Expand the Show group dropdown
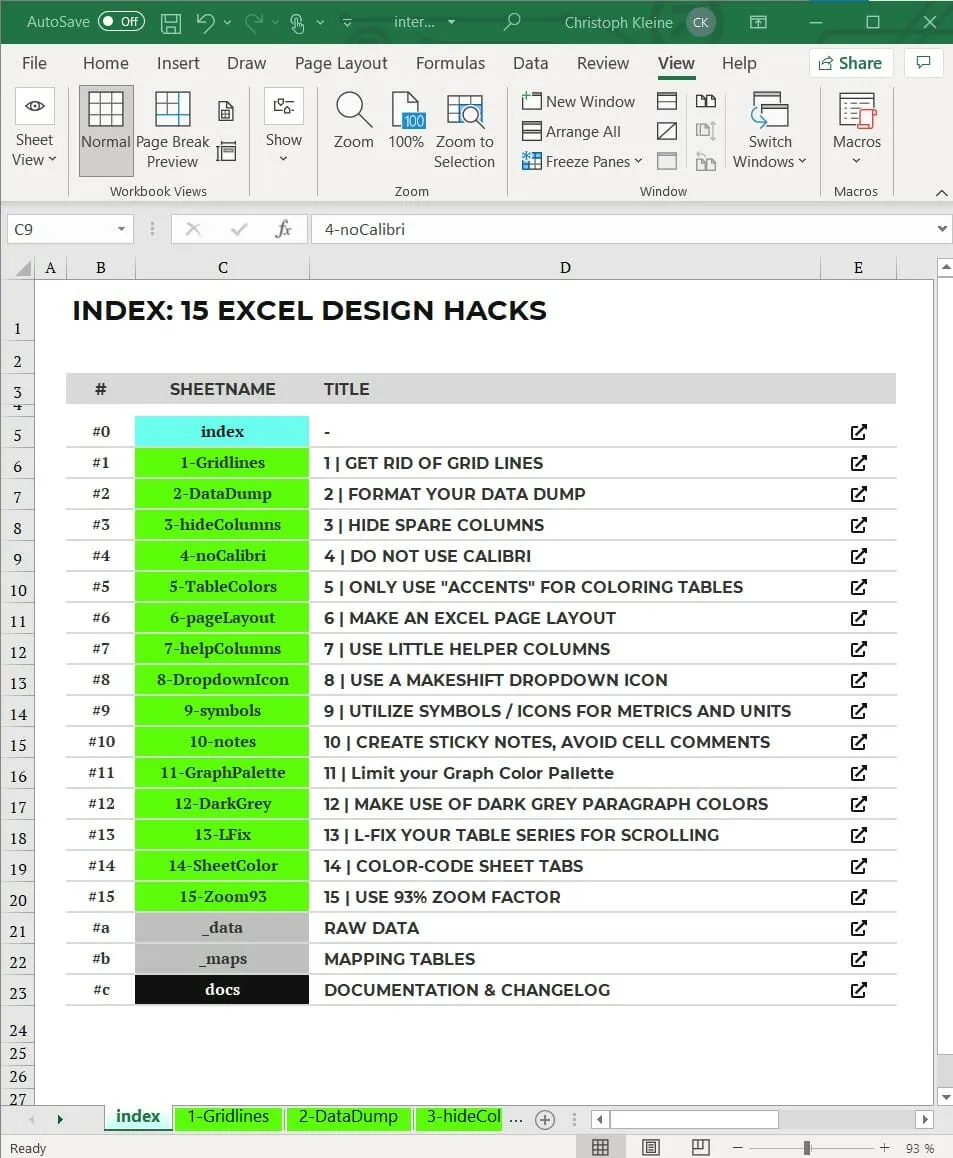 click(284, 140)
